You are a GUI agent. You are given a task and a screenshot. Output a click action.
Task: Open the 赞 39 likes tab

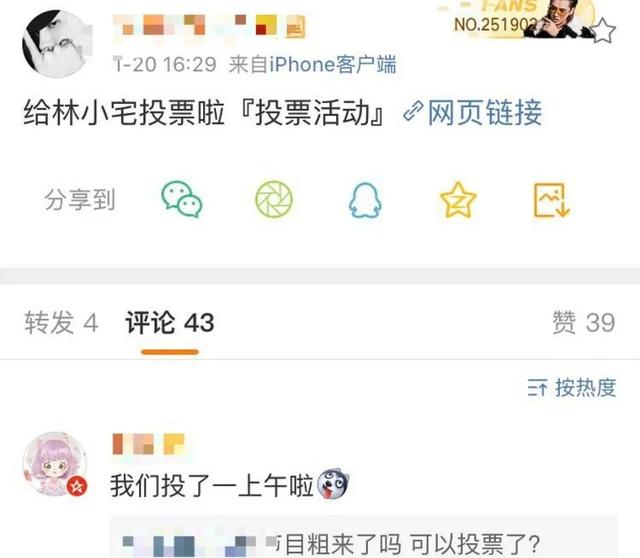(x=584, y=322)
